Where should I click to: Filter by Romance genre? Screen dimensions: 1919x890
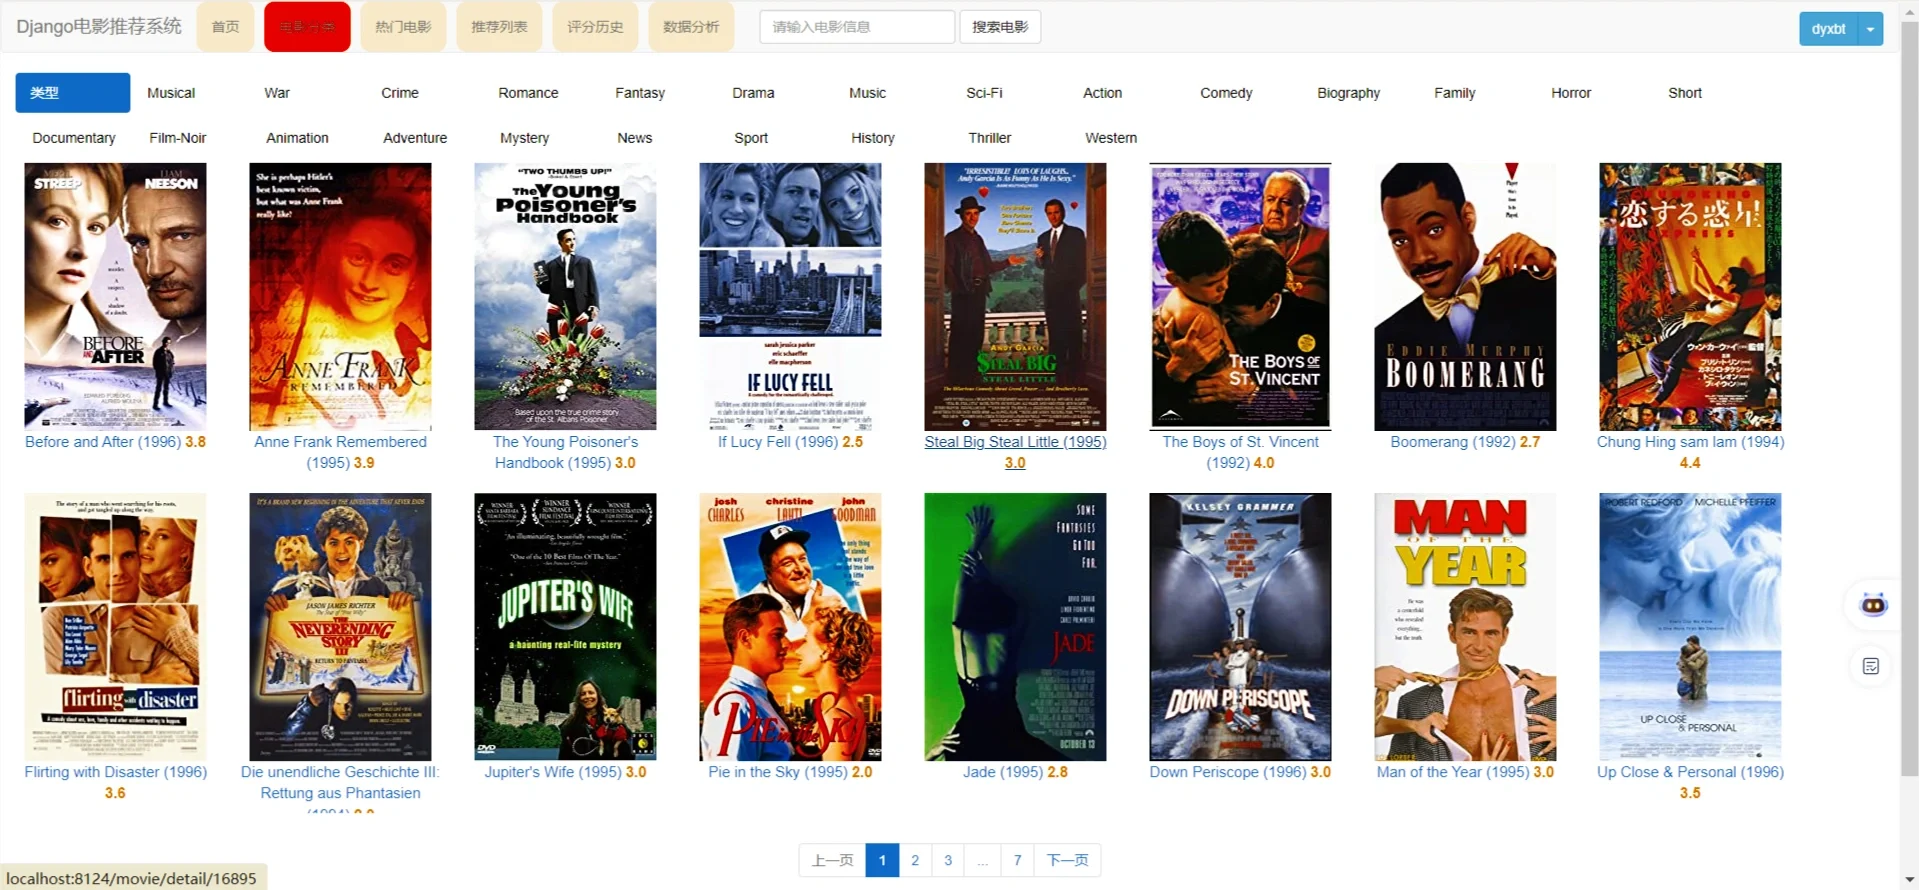tap(528, 93)
